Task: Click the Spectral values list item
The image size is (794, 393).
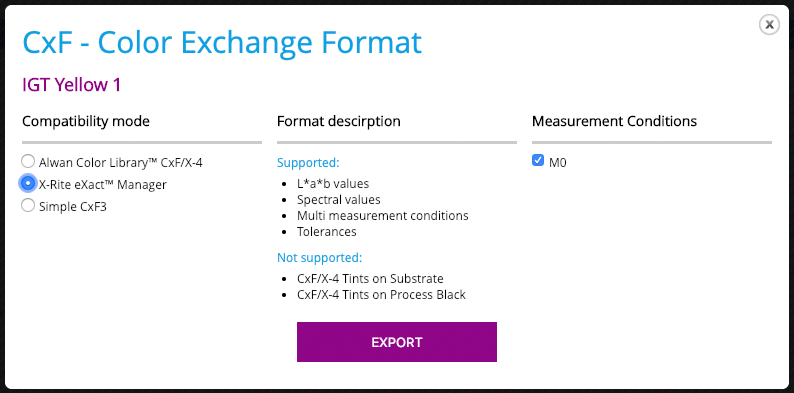Action: click(338, 200)
